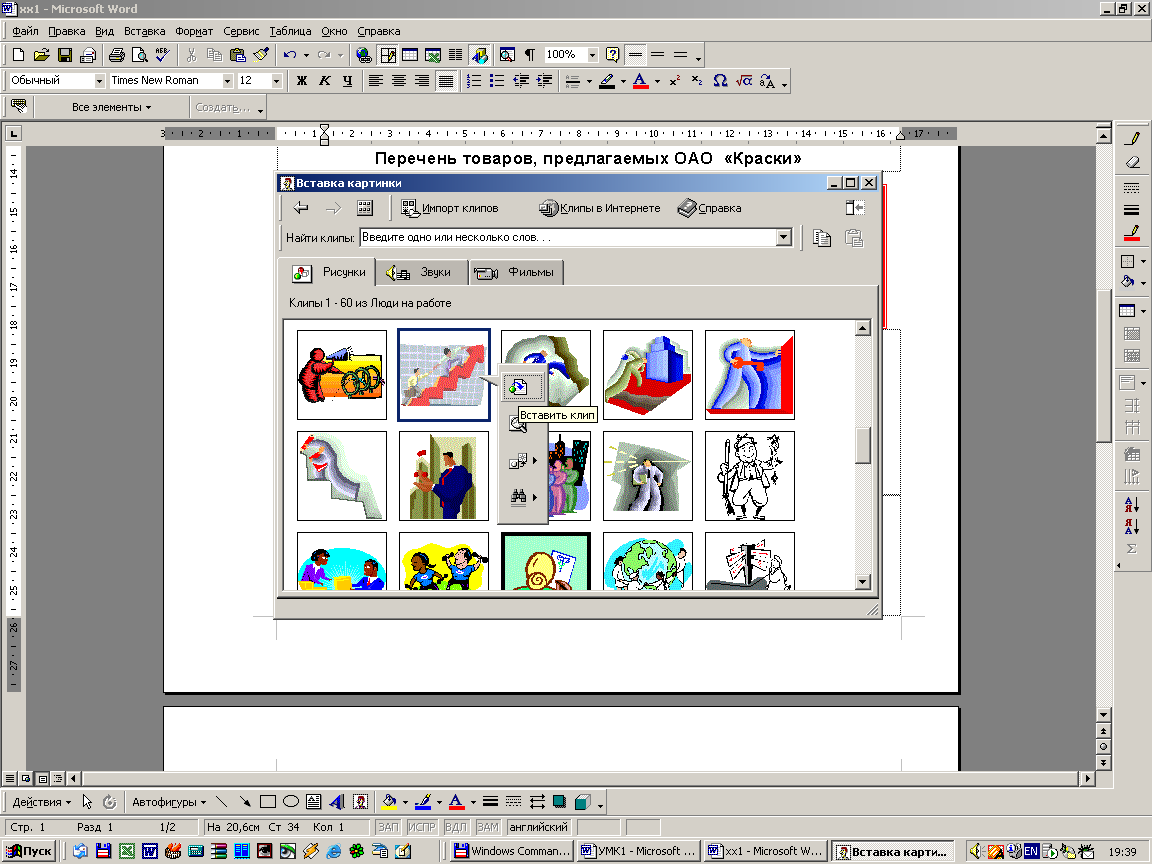
Task: Select the rectangle shape drawing tool
Action: (x=268, y=802)
